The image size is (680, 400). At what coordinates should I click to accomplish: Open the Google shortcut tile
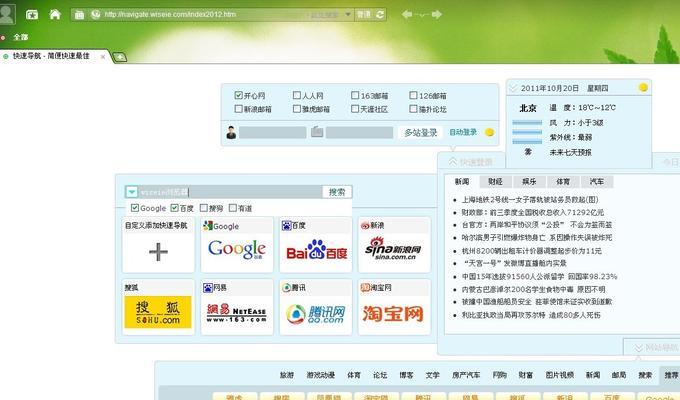point(237,245)
